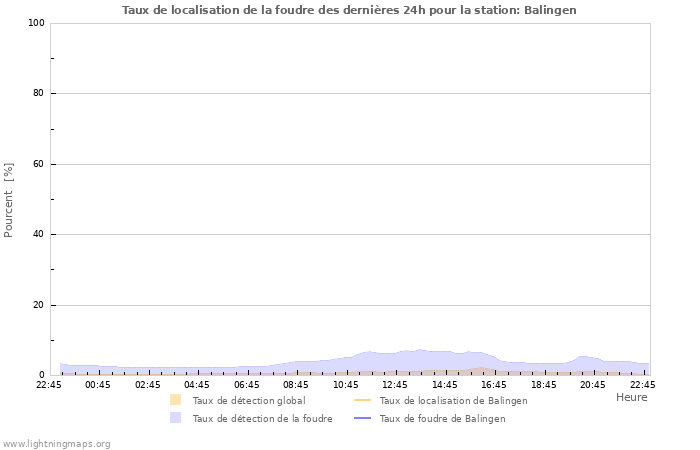Click the lavender 'Taux de détection de la foudre' swatch
The height and width of the screenshot is (450, 700).
click(x=175, y=418)
